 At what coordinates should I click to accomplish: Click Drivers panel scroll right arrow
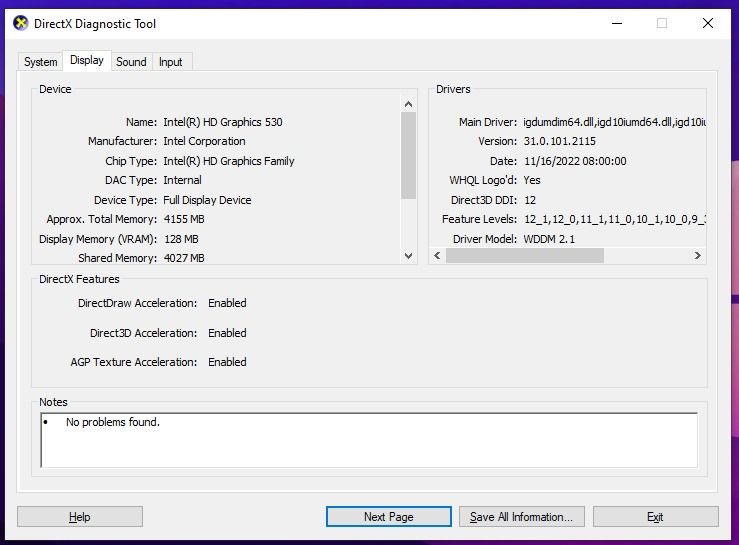[x=697, y=256]
